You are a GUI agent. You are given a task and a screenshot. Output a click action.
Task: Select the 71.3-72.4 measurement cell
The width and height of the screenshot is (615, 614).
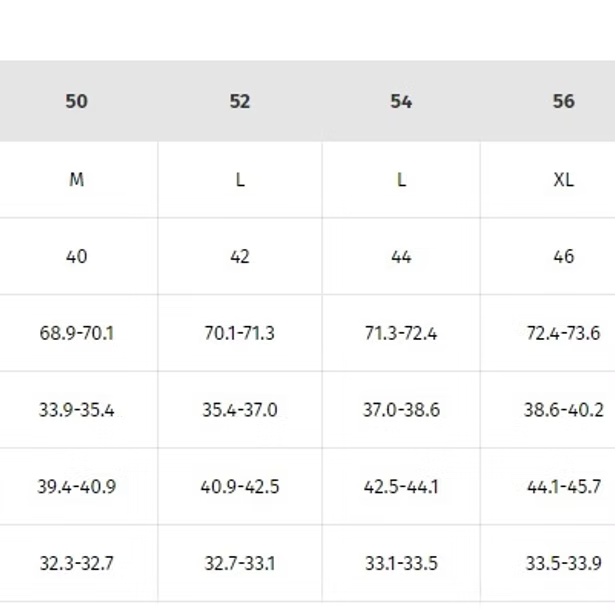point(401,333)
